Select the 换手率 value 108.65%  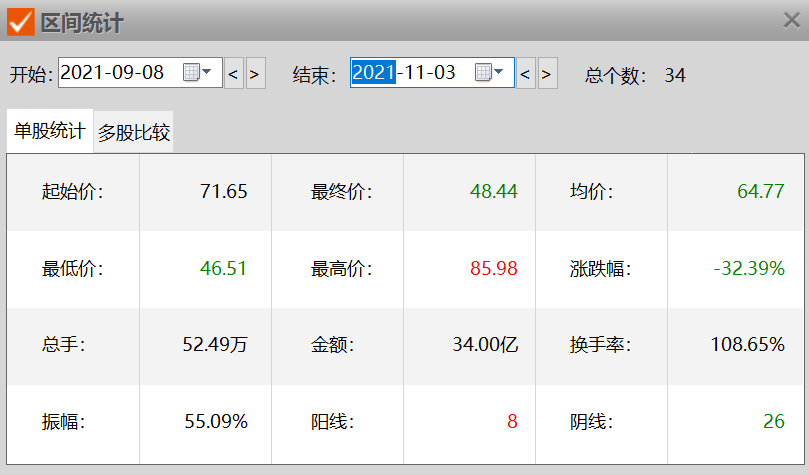click(x=748, y=344)
